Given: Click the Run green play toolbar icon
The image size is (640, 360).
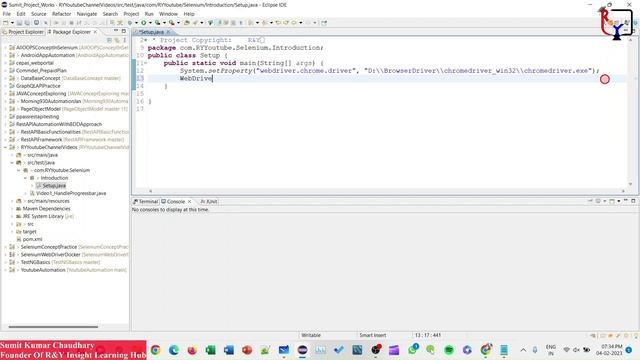Looking at the screenshot, I should (x=144, y=23).
